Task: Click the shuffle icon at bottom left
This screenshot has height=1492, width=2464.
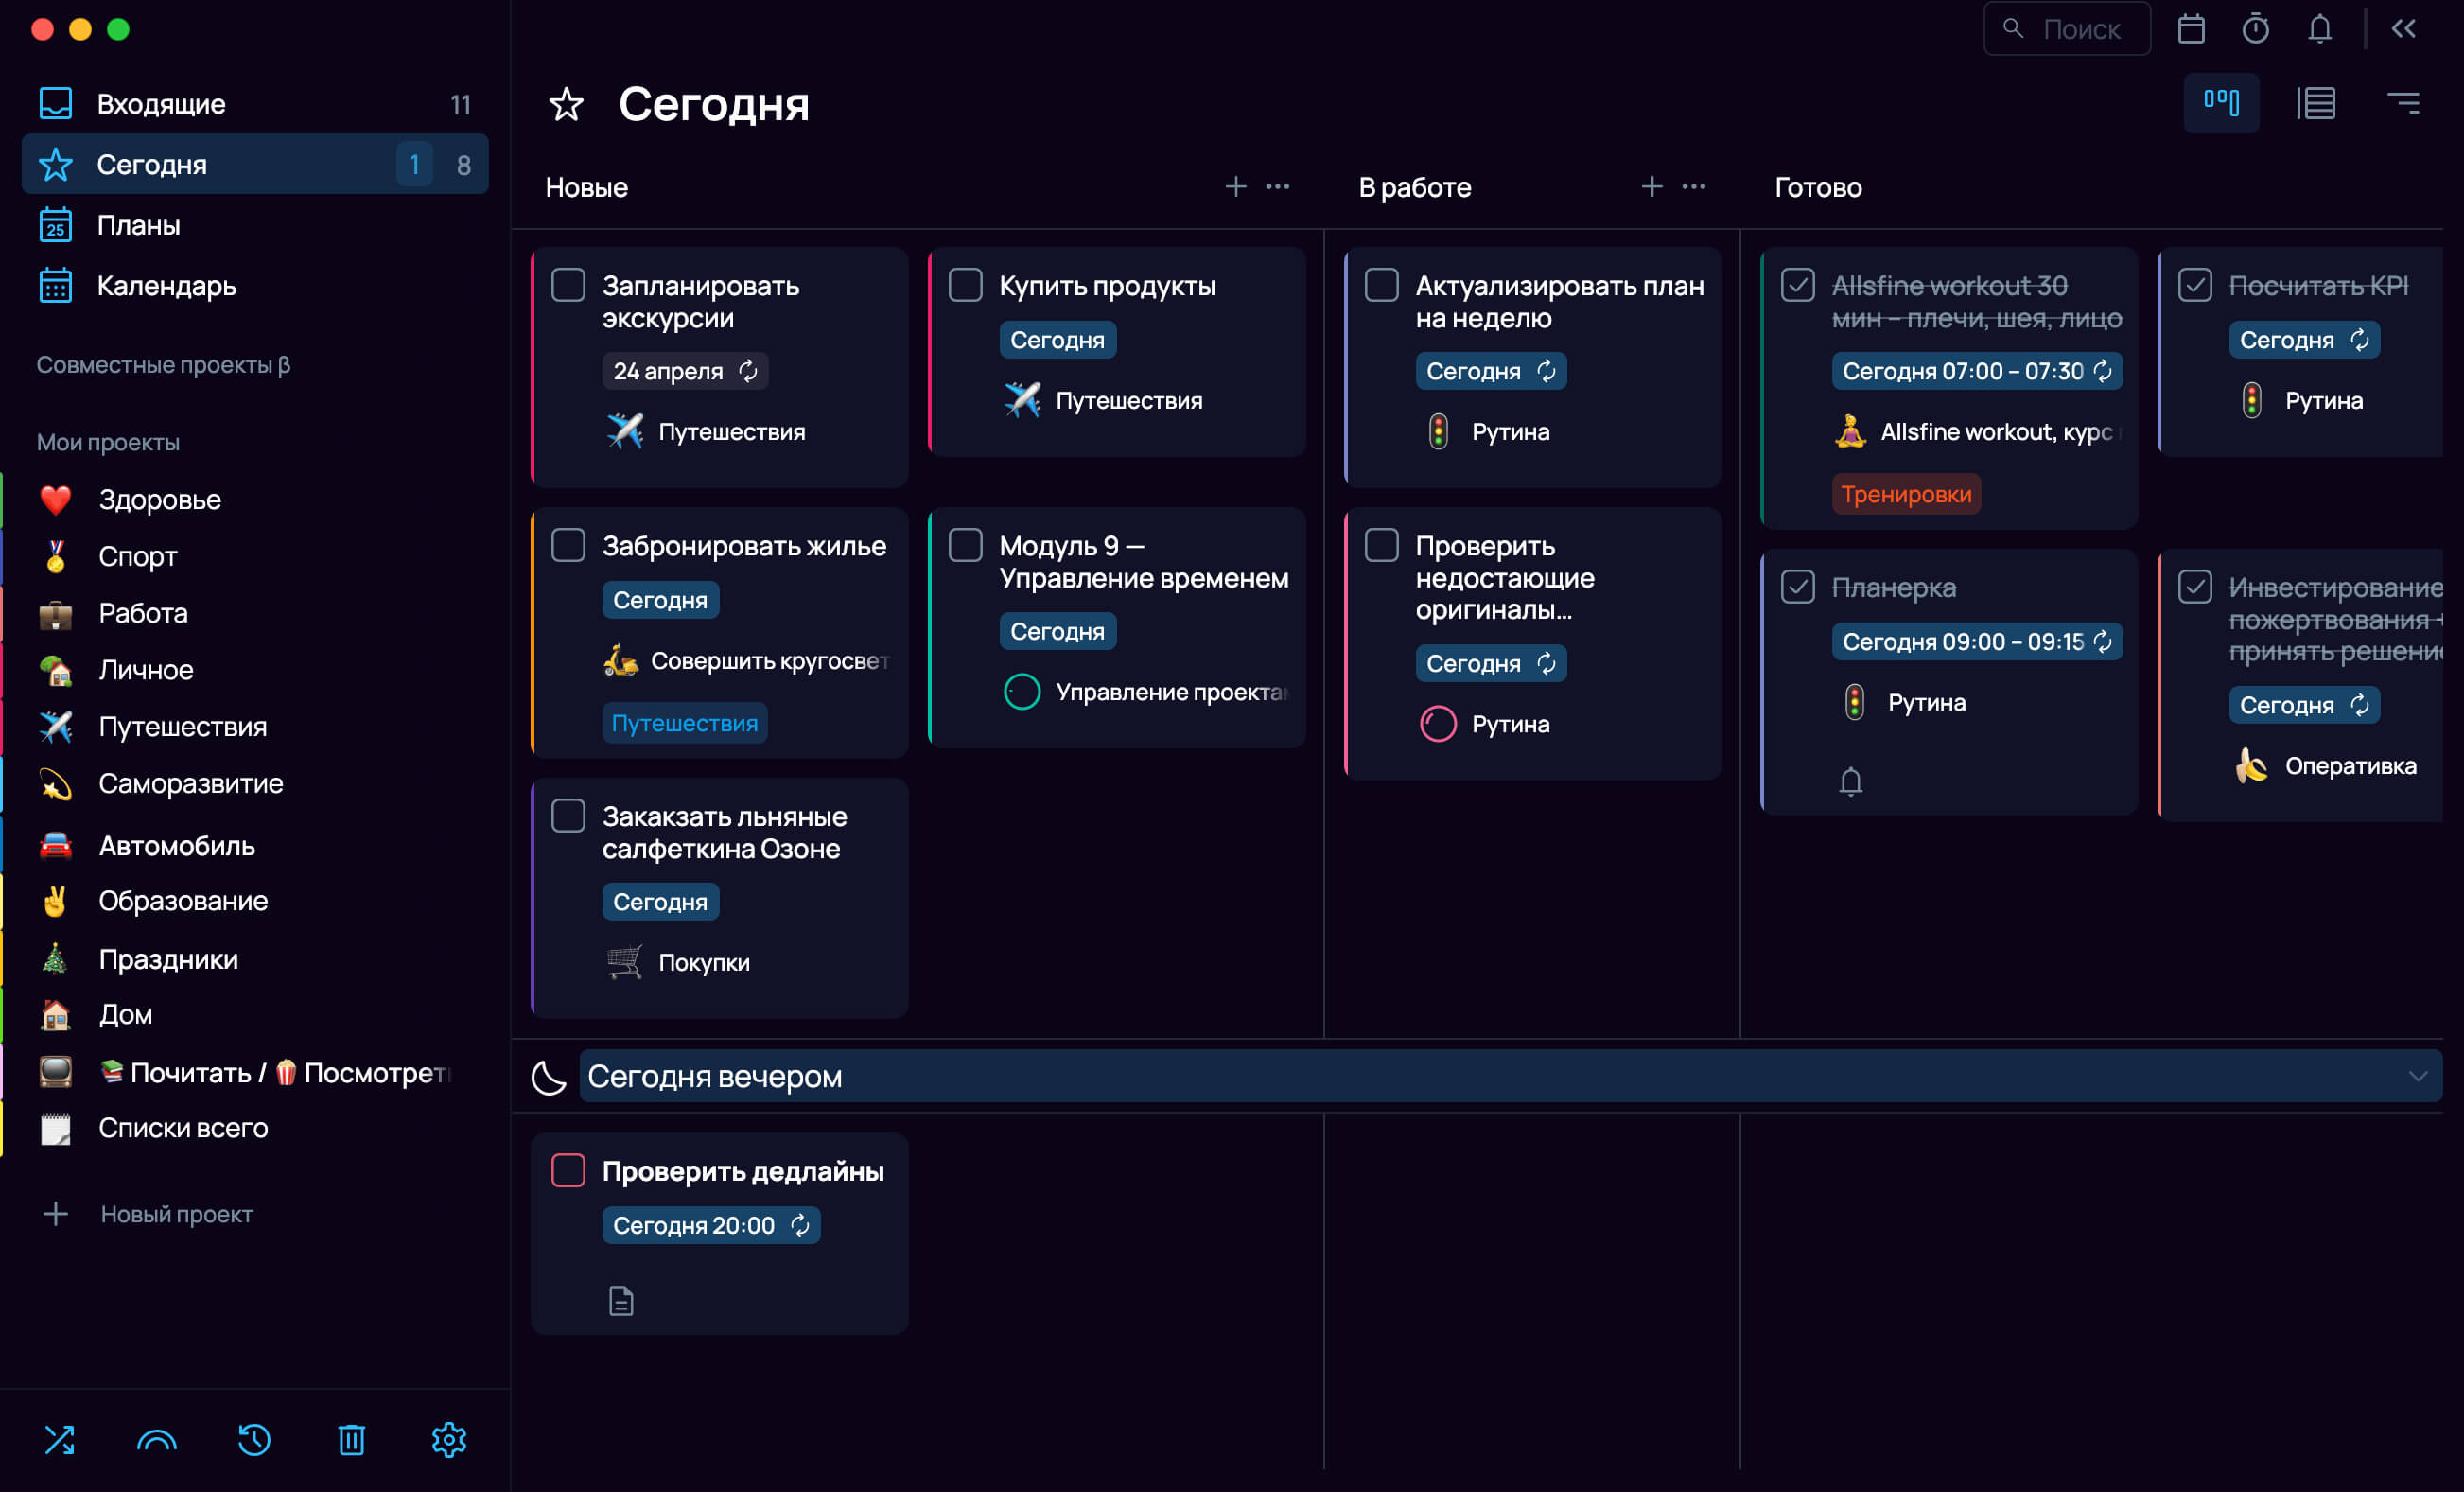Action: coord(59,1439)
